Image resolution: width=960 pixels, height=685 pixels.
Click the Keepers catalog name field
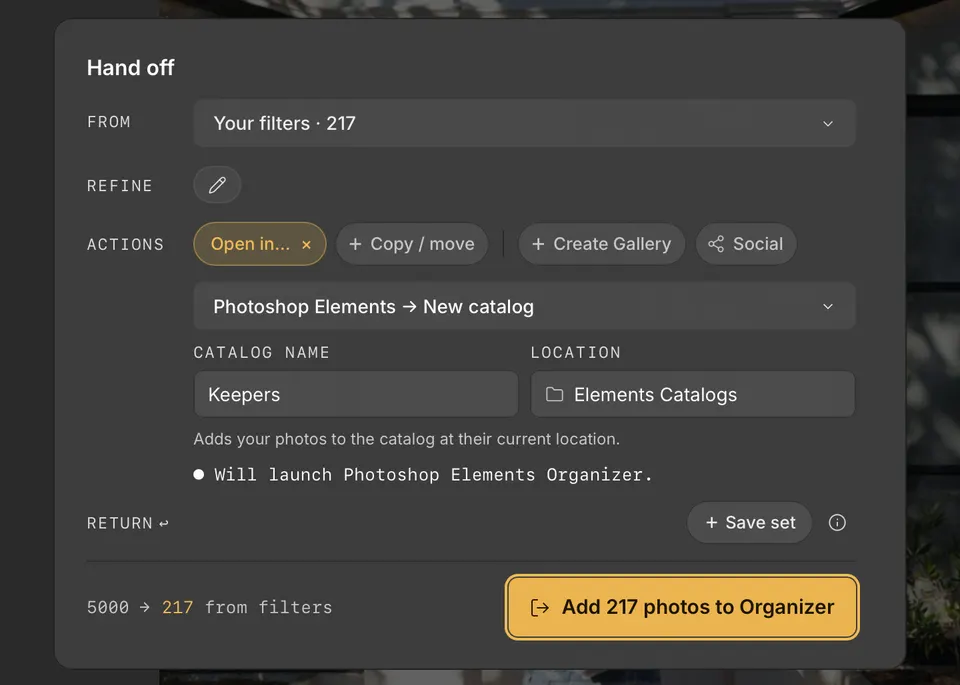coord(356,394)
